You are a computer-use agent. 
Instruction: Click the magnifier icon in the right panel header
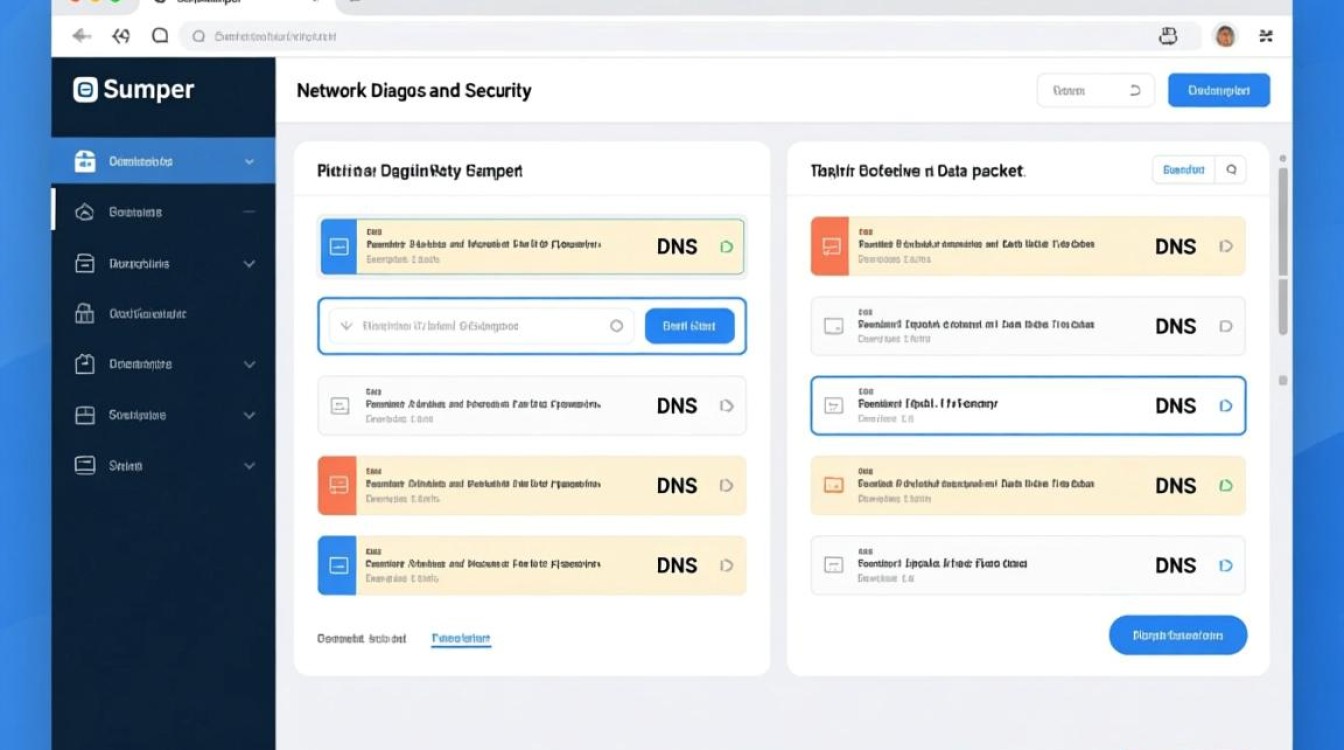coord(1231,170)
